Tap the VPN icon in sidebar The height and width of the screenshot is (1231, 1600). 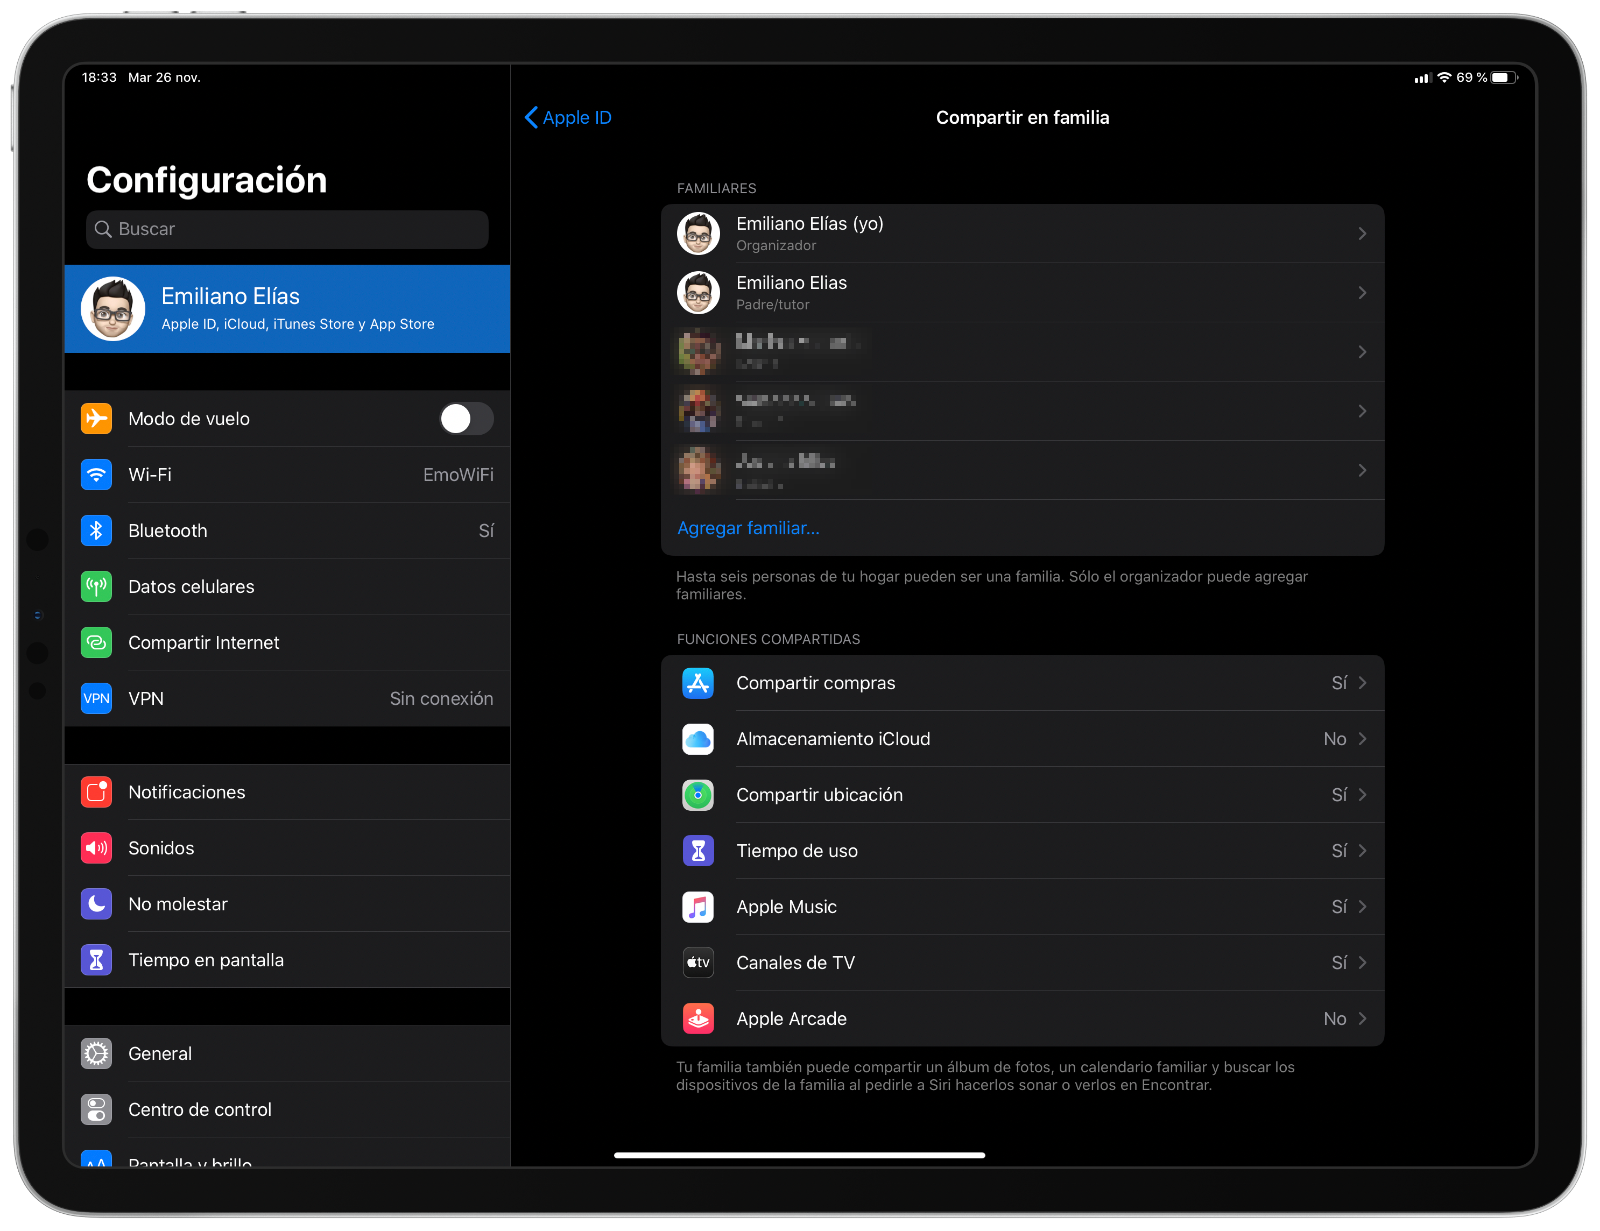pyautogui.click(x=96, y=698)
